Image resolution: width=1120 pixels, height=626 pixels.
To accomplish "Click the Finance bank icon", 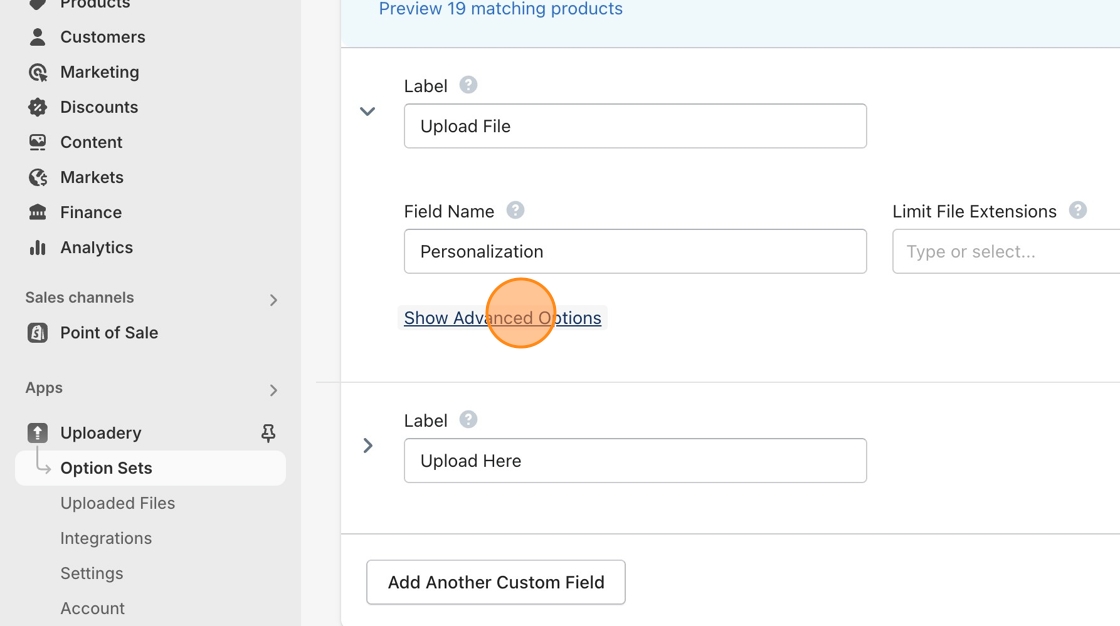I will pos(38,212).
